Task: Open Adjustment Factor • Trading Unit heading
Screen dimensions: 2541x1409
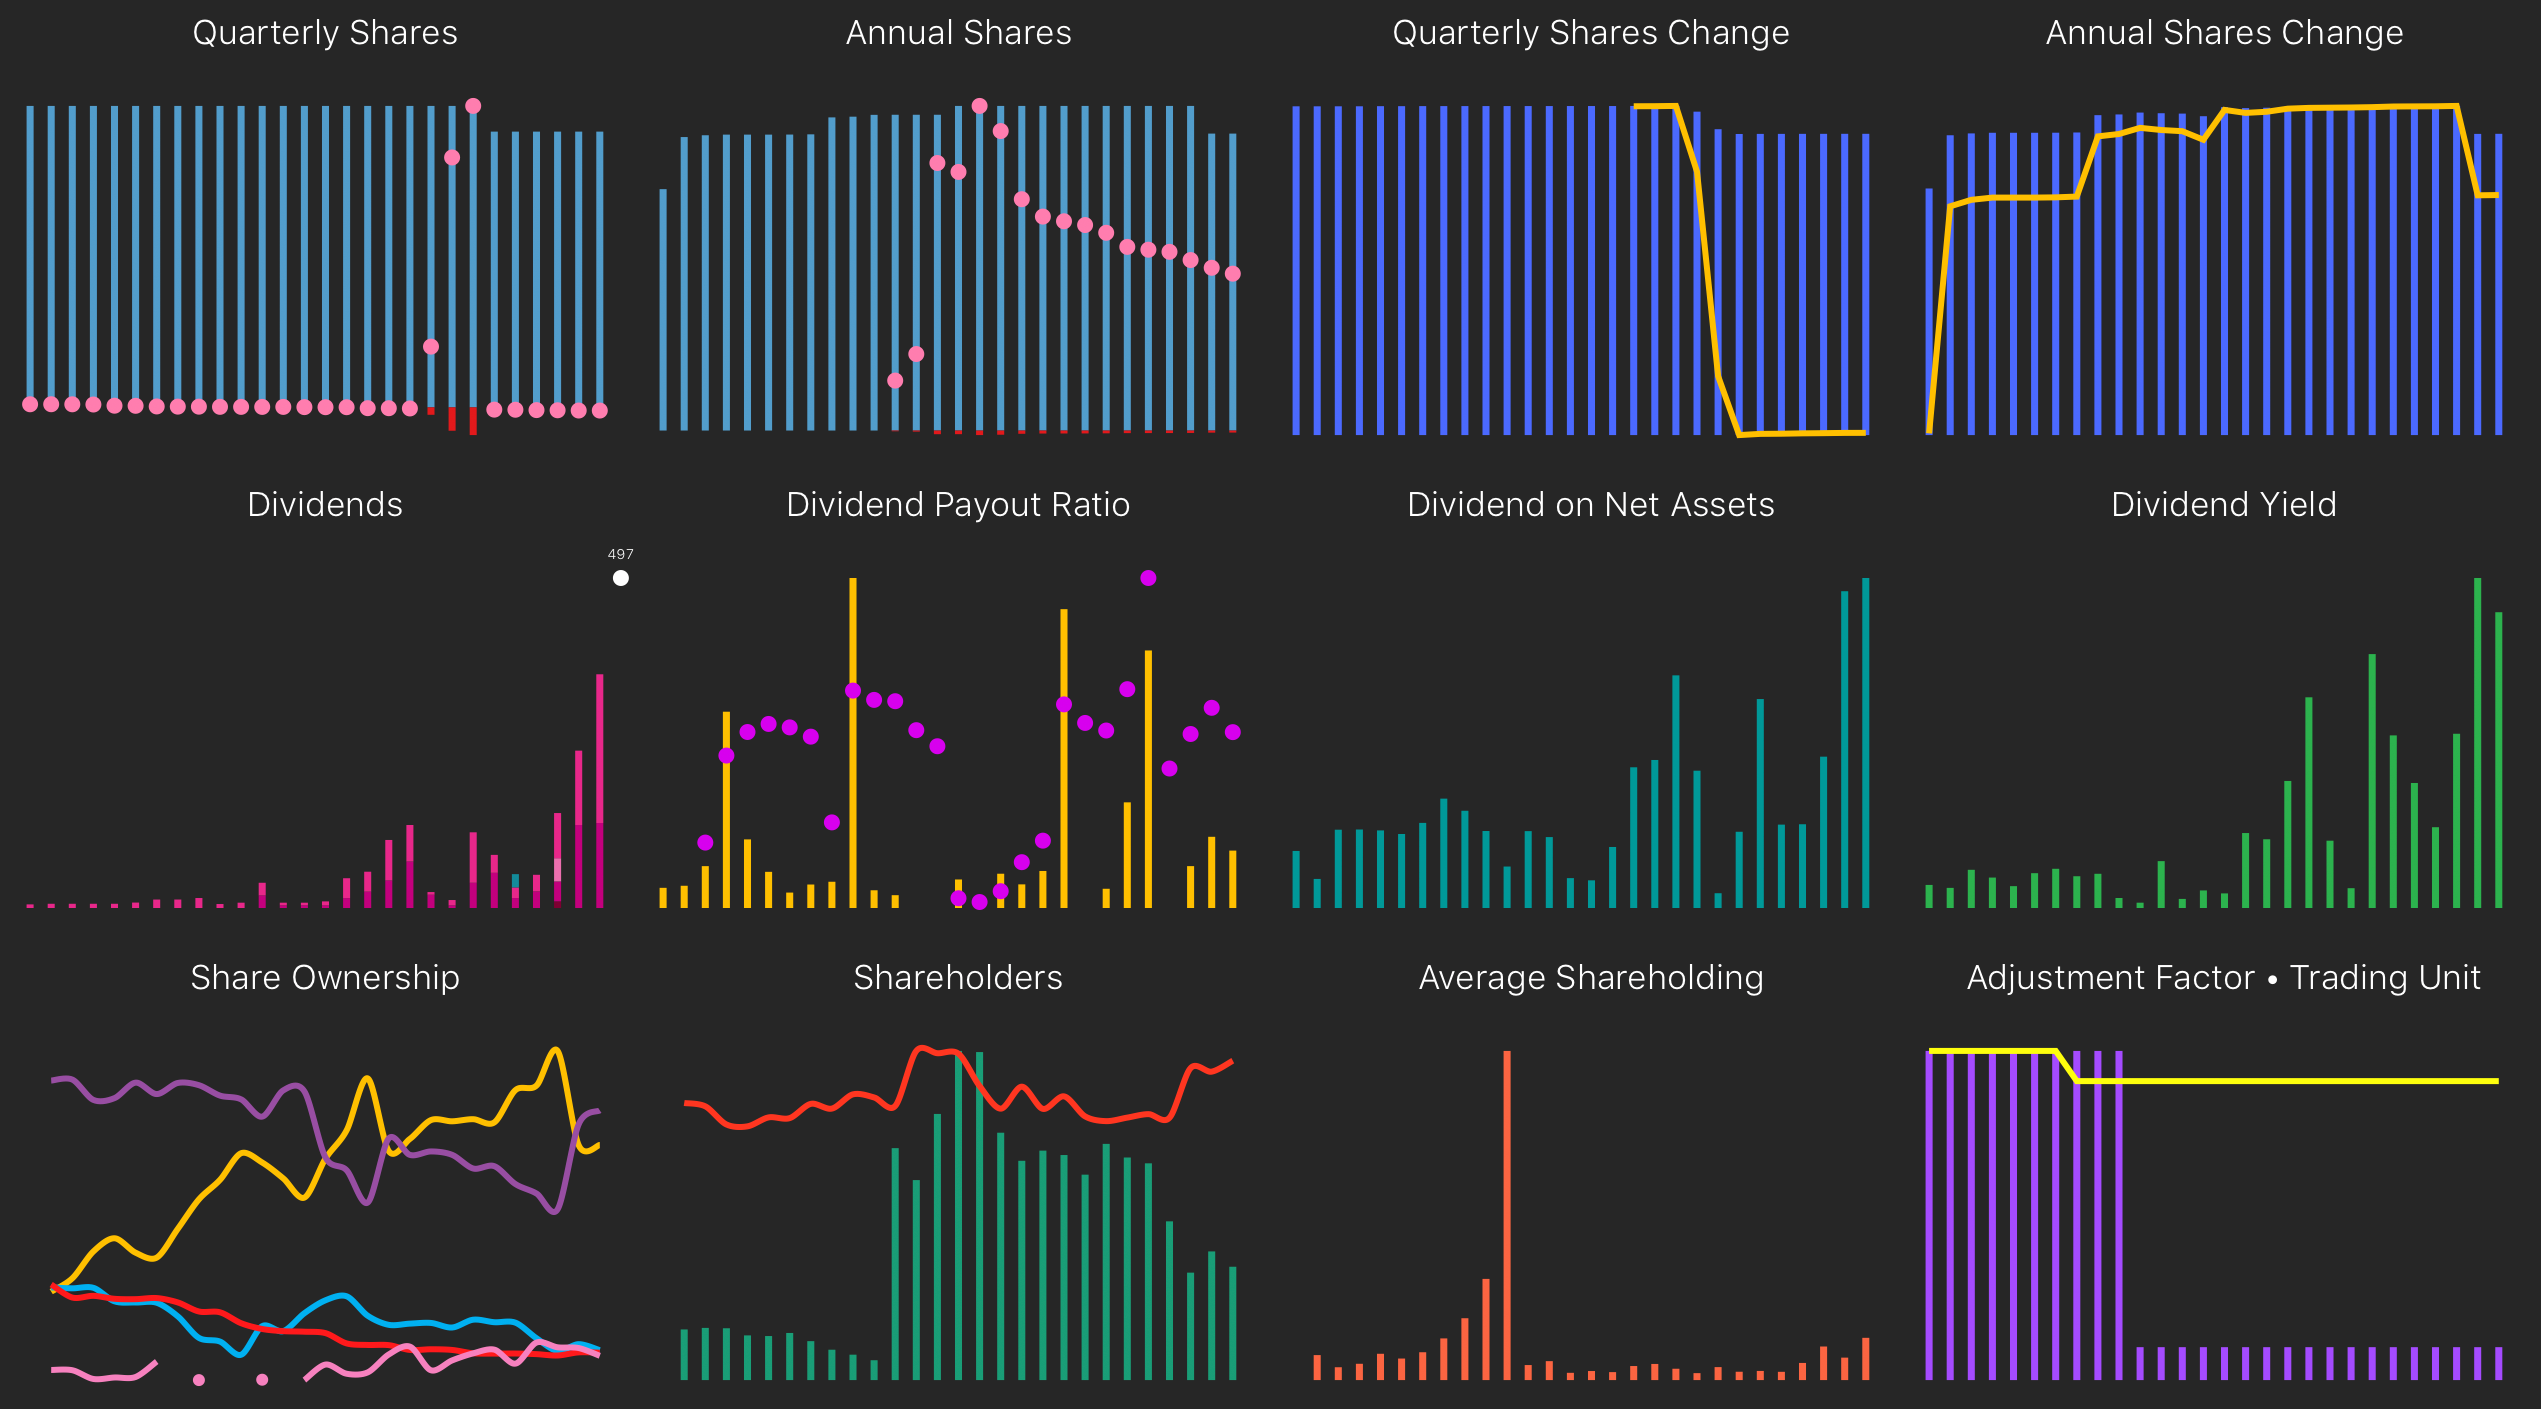Action: [2224, 977]
